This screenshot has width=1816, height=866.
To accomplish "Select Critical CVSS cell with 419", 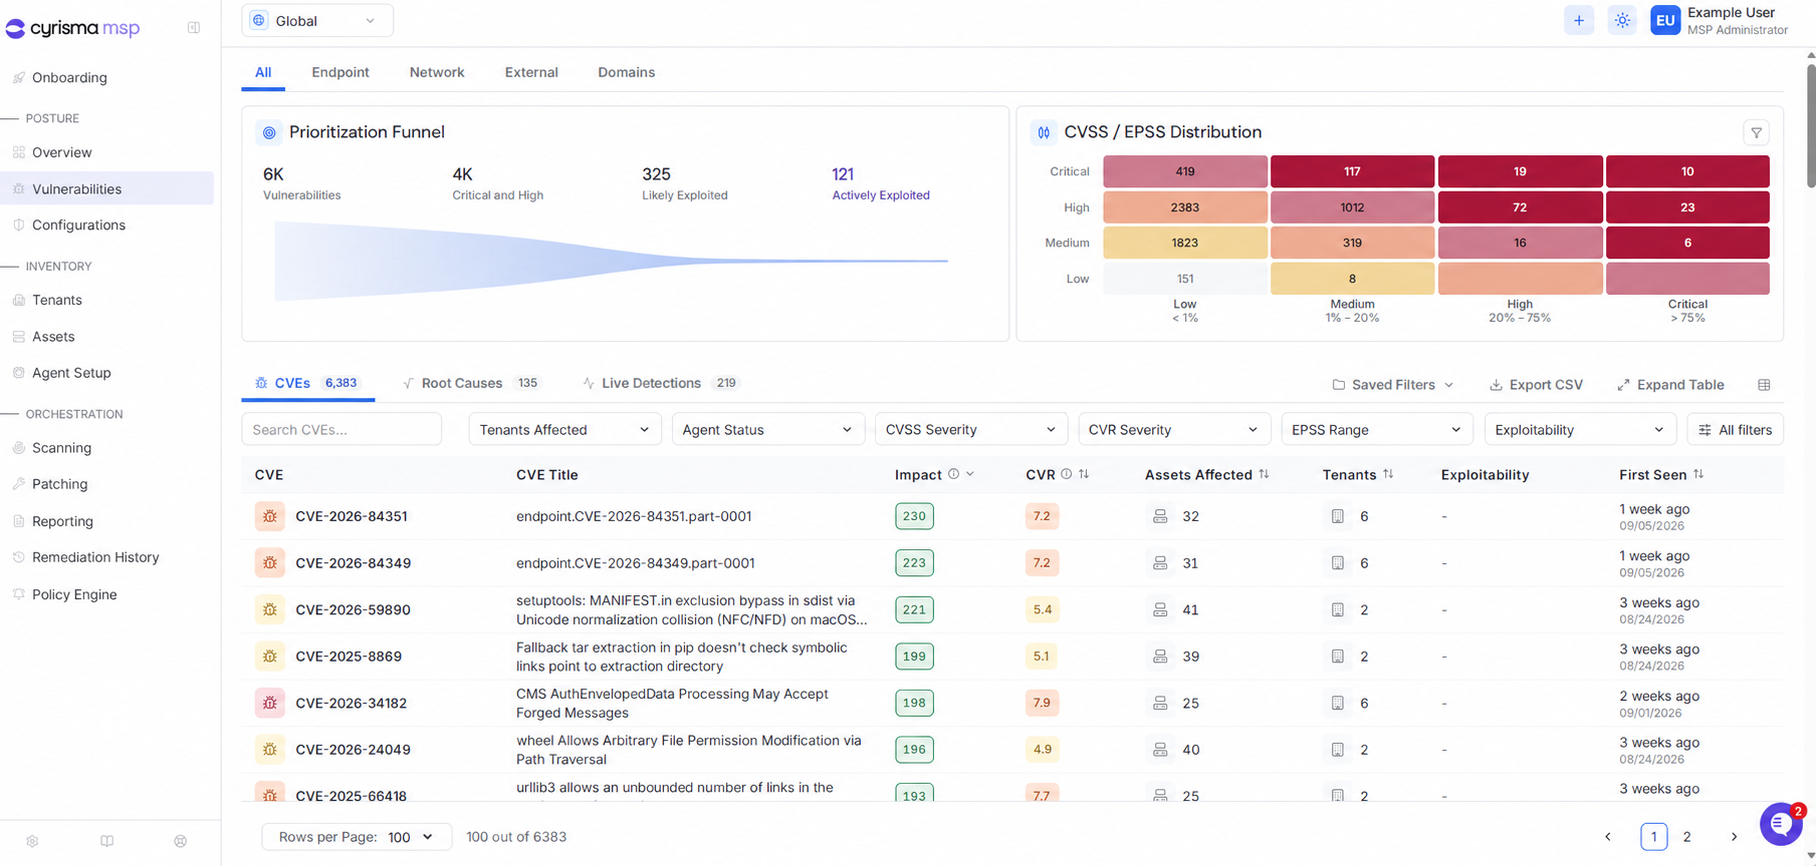I will 1185,171.
